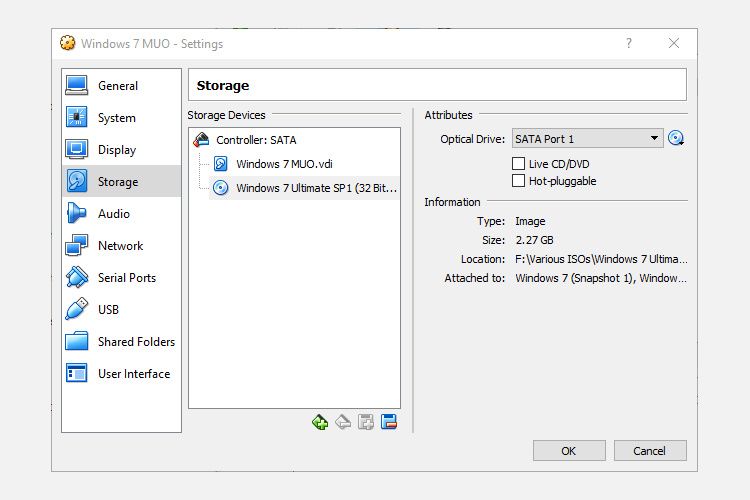Click the Type value Image
Screen dimensions: 750x500
pyautogui.click(x=530, y=222)
